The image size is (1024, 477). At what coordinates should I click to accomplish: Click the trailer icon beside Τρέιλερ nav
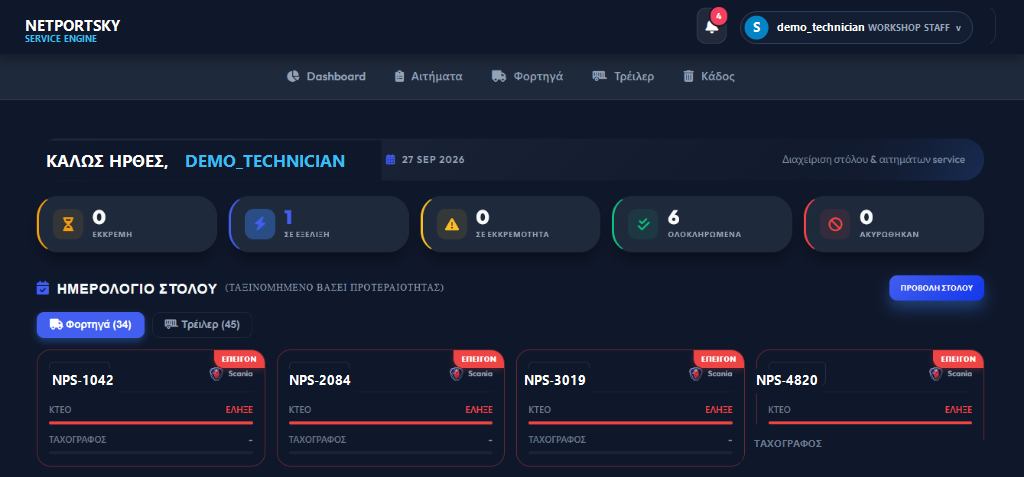tap(600, 76)
